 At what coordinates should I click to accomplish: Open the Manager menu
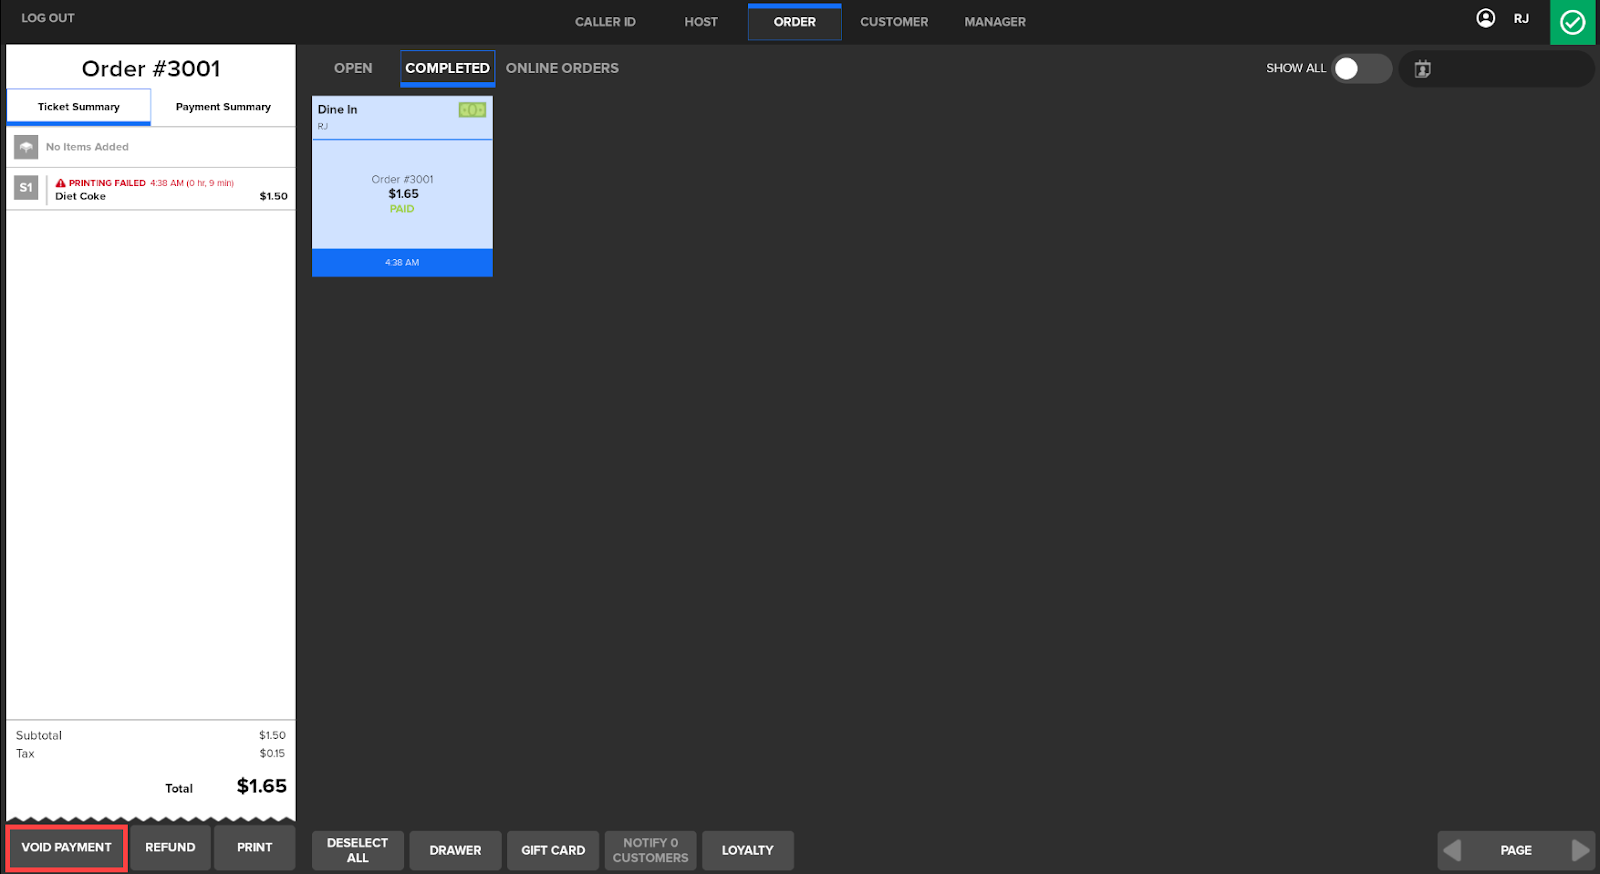point(994,22)
